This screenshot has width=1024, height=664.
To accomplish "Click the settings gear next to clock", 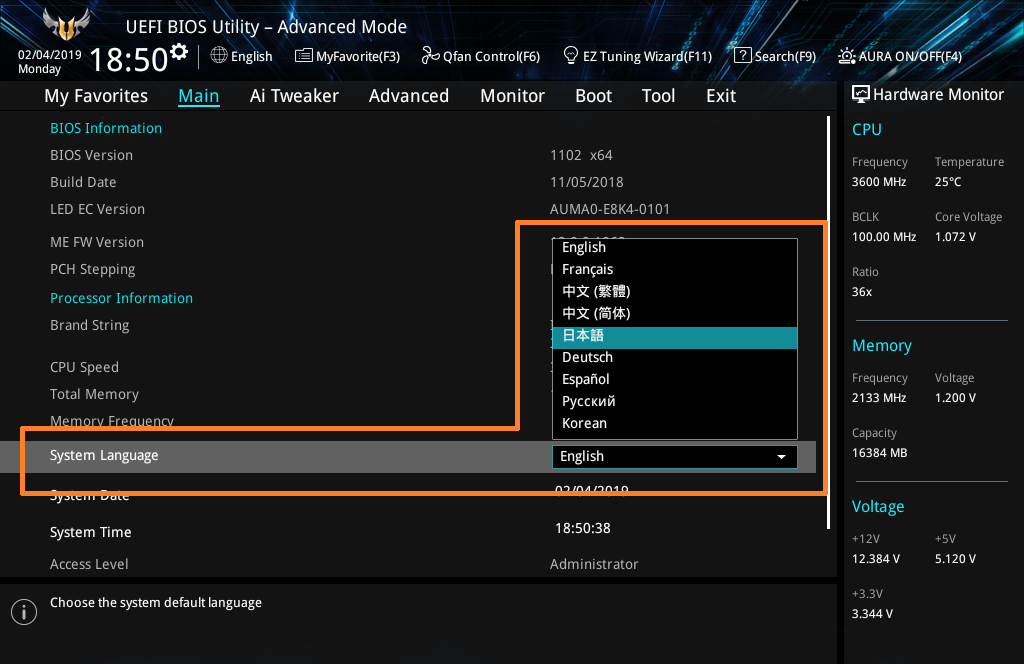I will click(x=179, y=52).
